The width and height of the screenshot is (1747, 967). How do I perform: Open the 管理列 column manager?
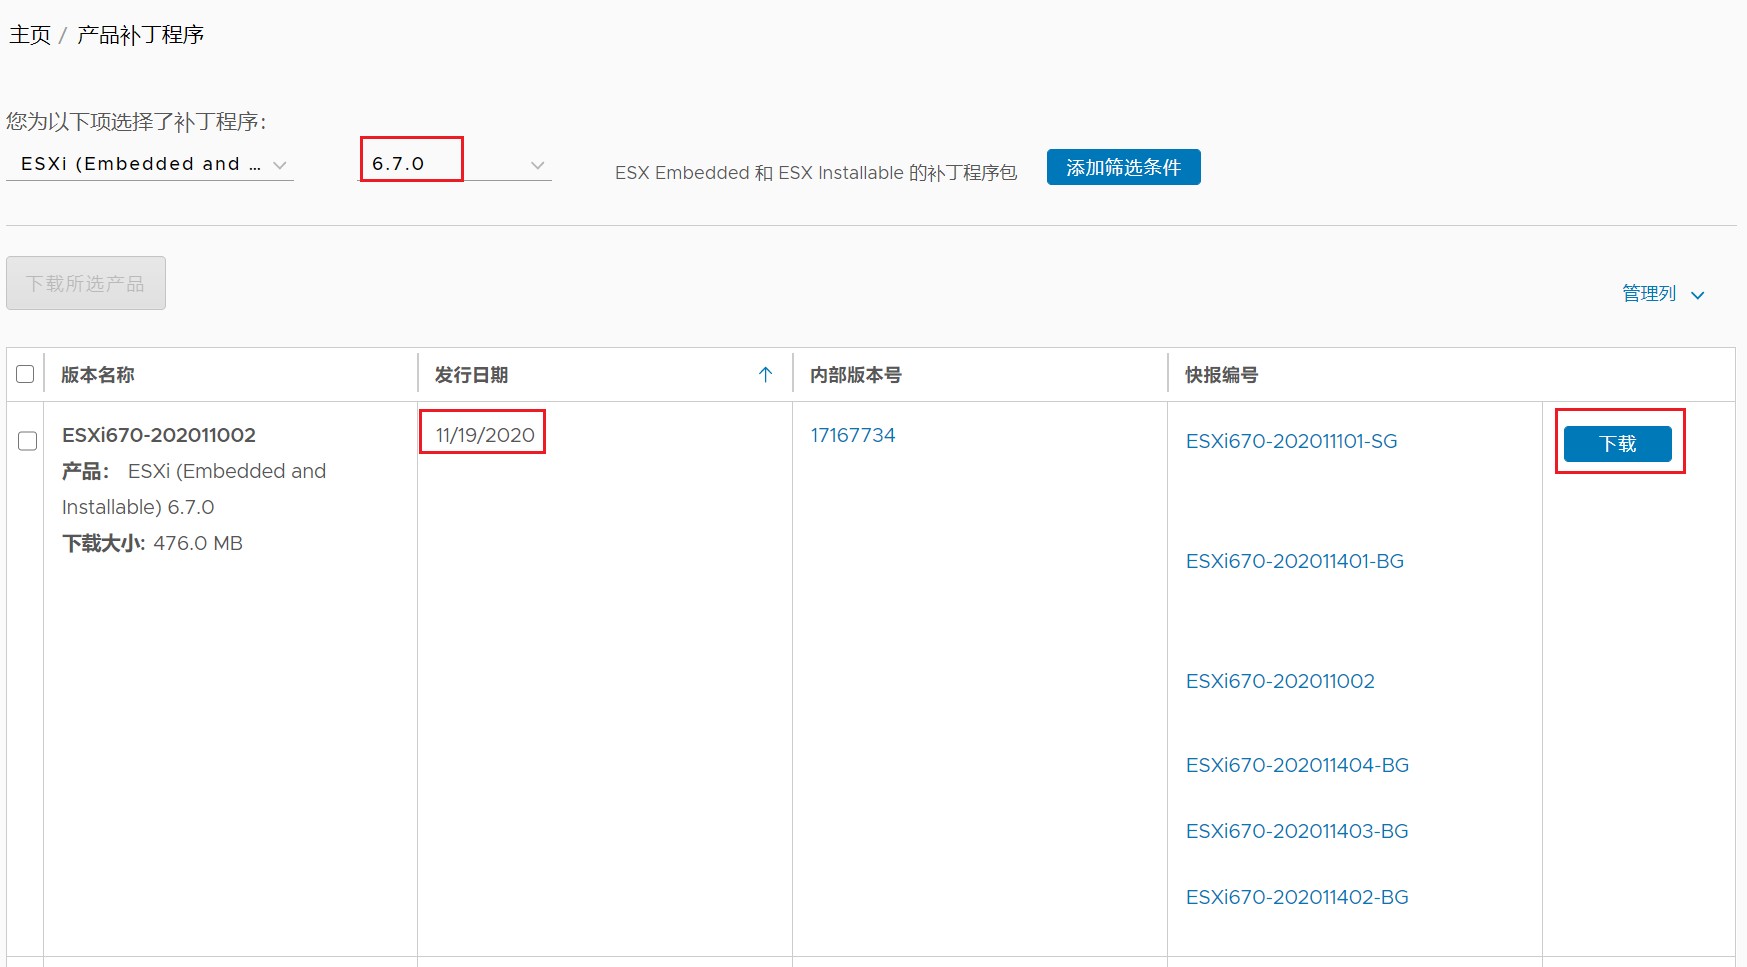(x=1649, y=294)
